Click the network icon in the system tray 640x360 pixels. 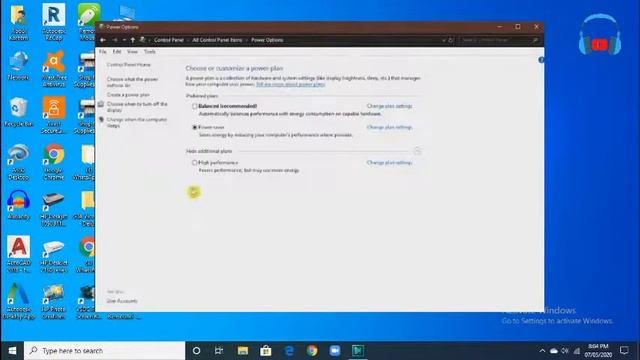click(x=576, y=351)
